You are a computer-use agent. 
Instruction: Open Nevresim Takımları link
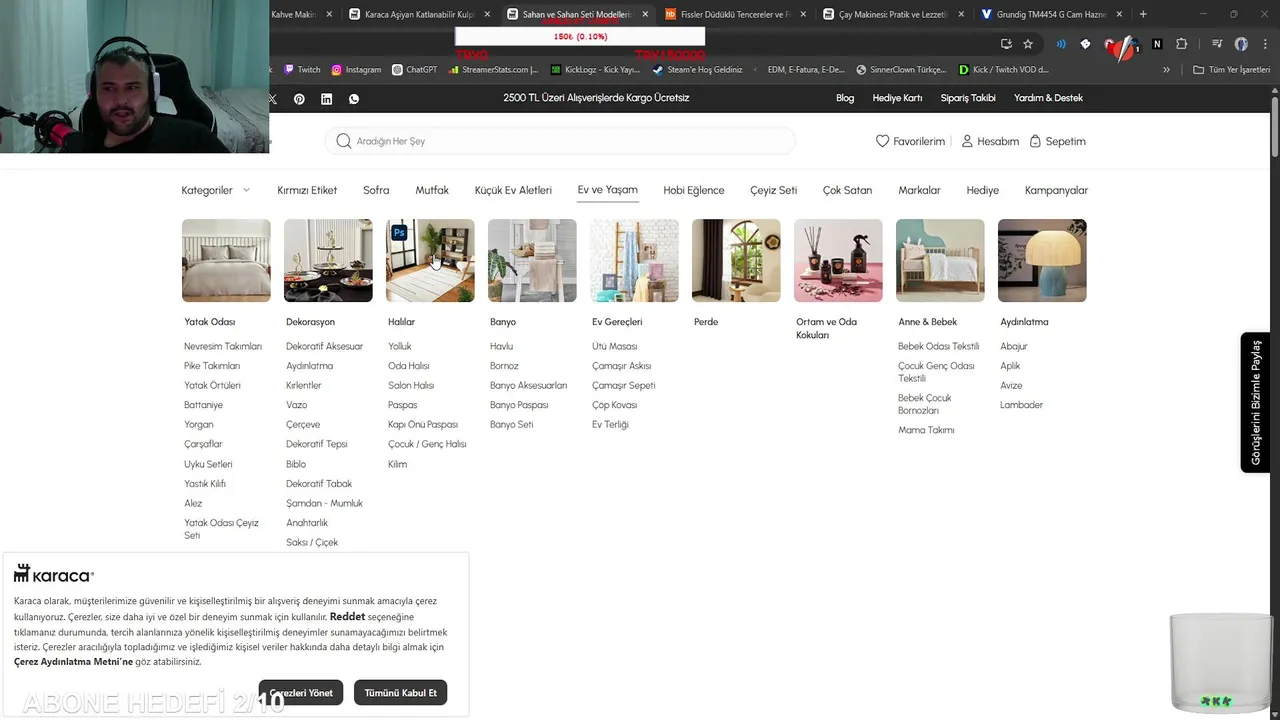(223, 346)
